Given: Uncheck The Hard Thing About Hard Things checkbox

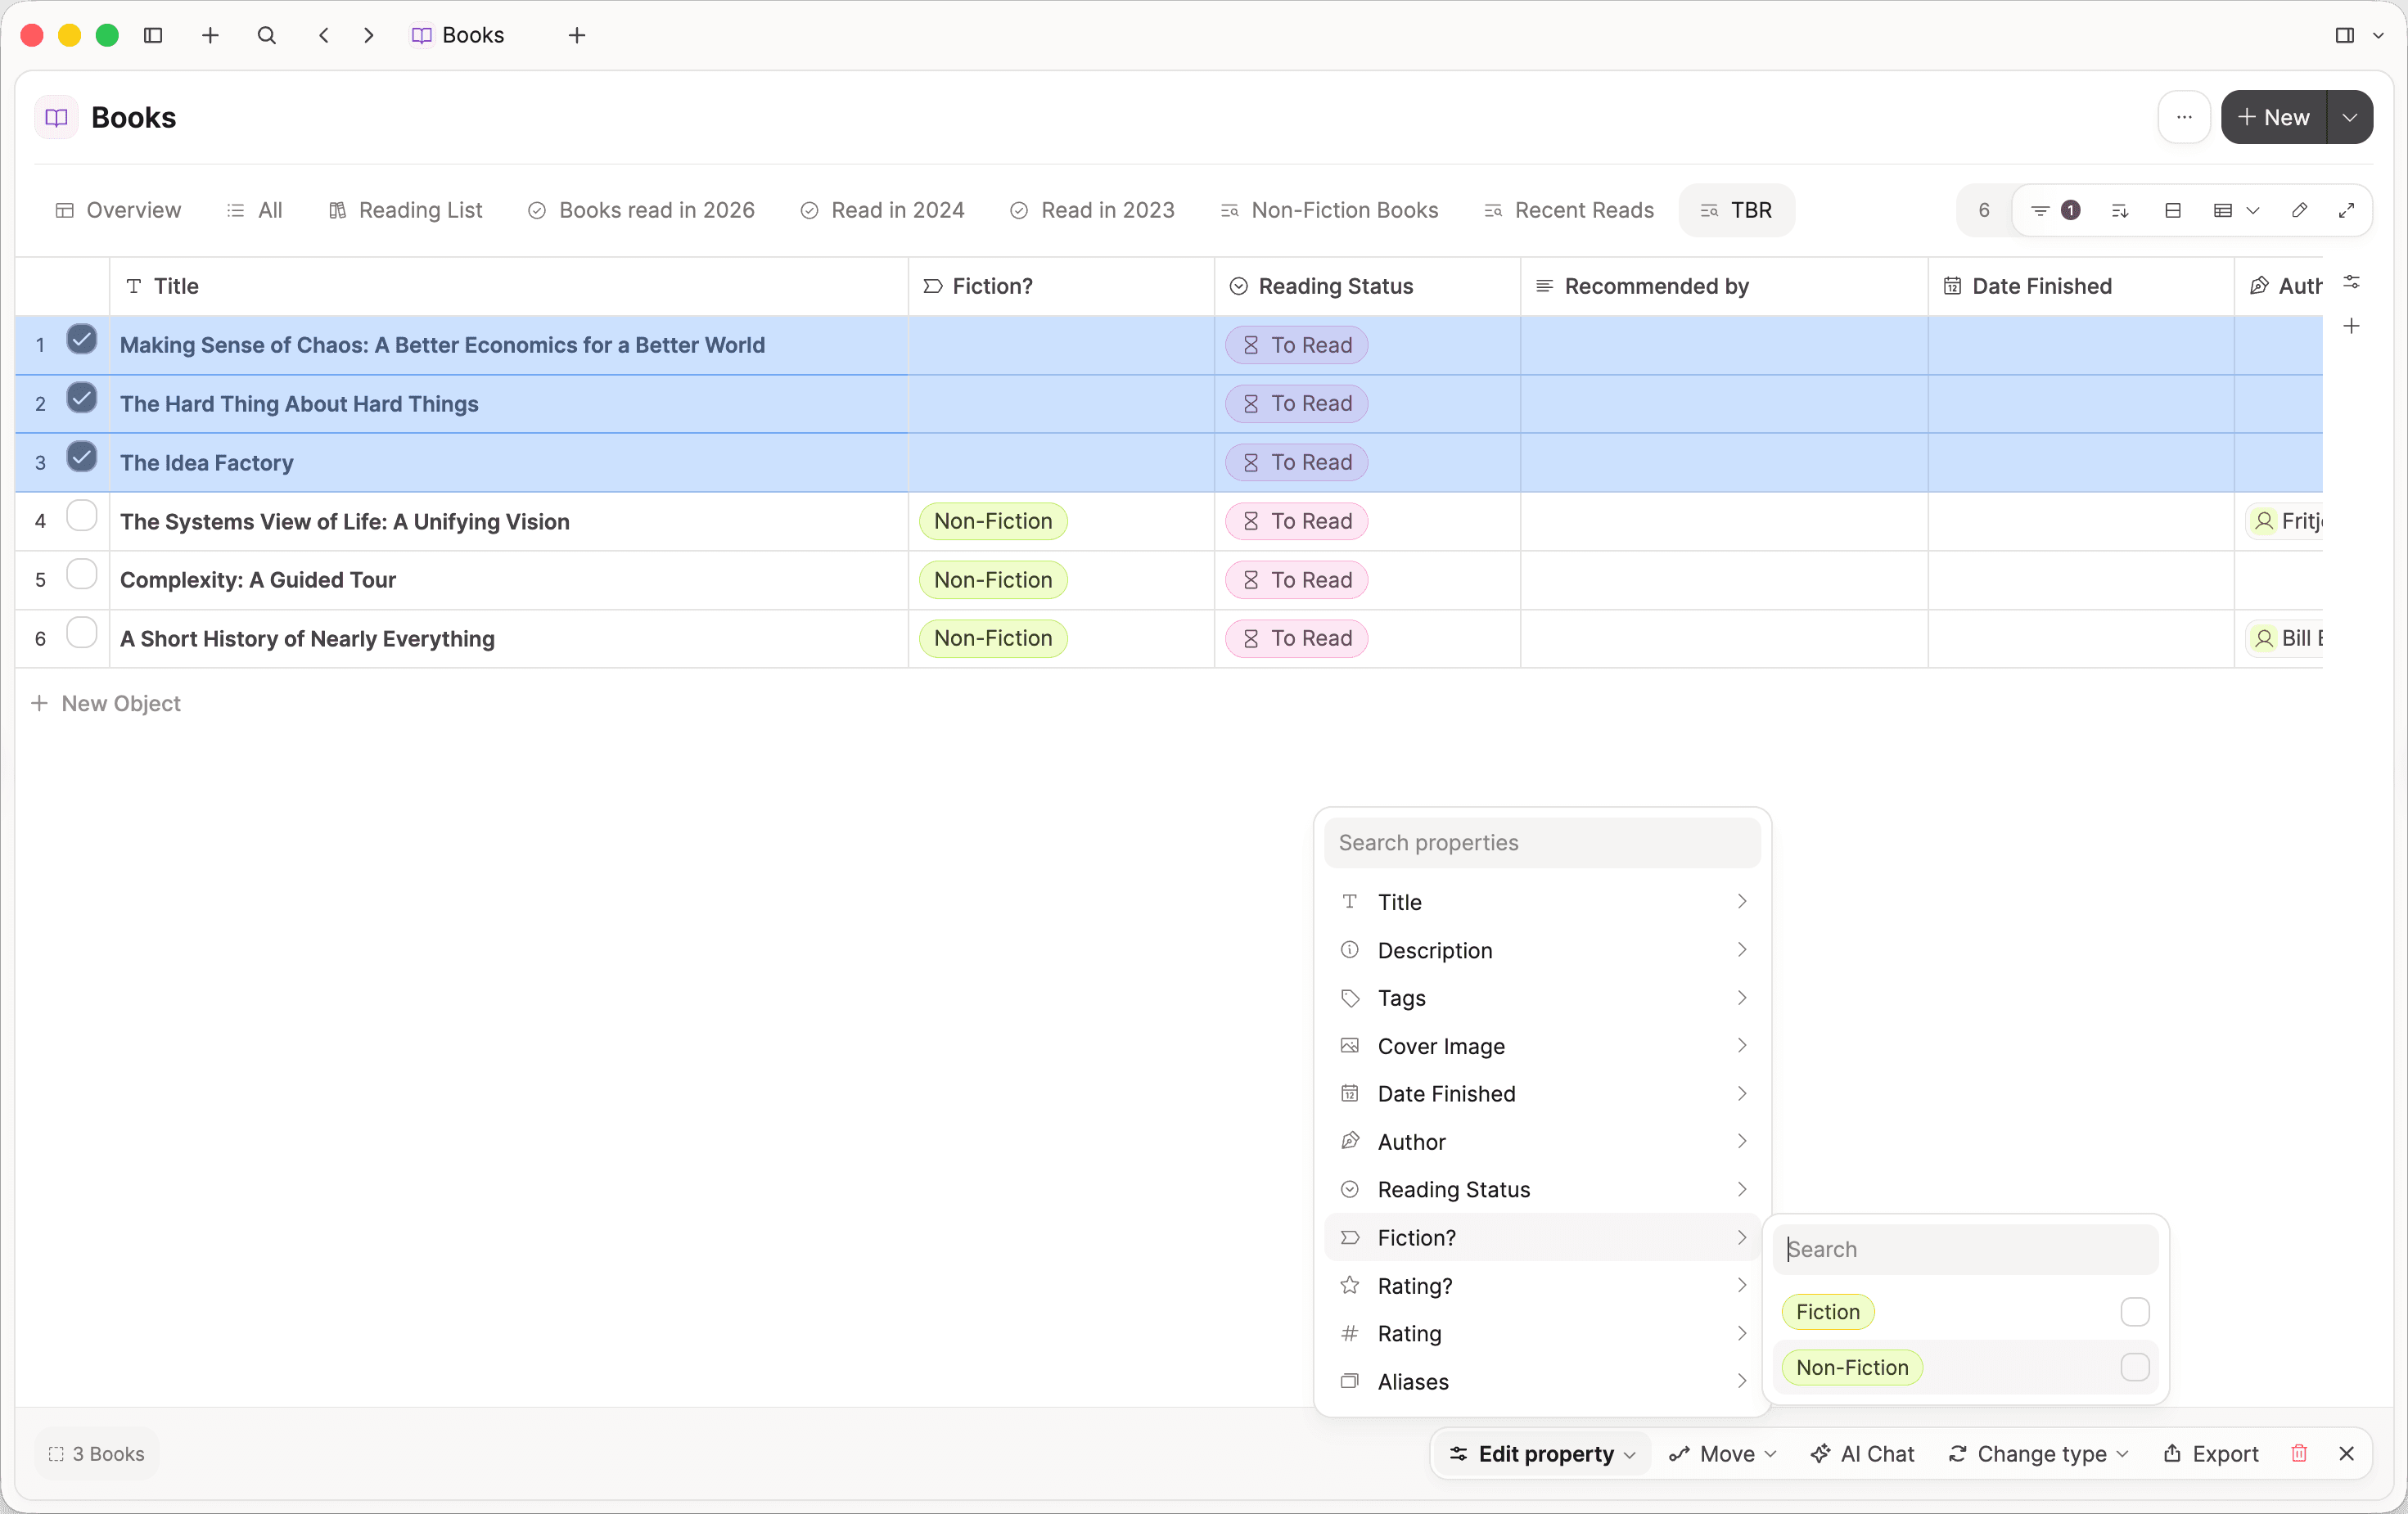Looking at the screenshot, I should pos(81,398).
